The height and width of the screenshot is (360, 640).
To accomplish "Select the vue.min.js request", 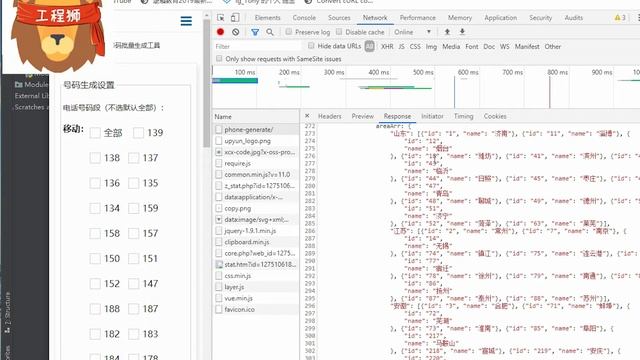I will pyautogui.click(x=256, y=298).
